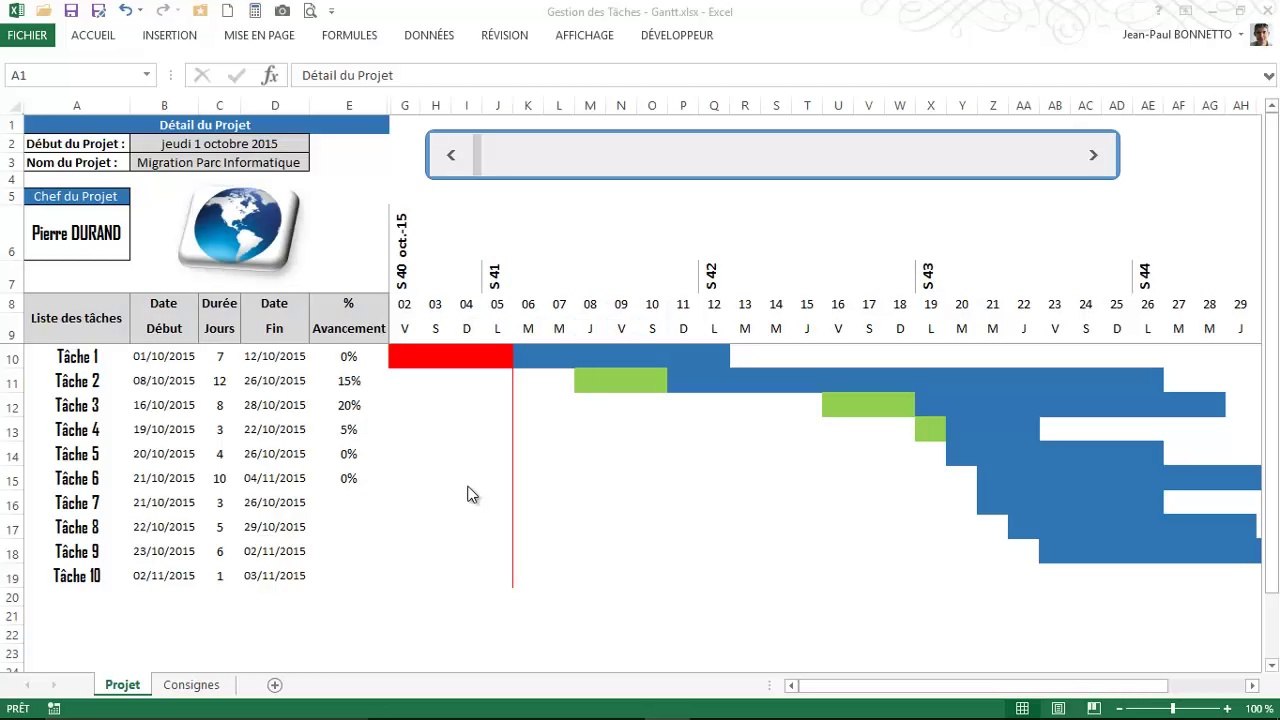Click vertical scrollbar down arrow
1280x720 pixels.
1272,665
